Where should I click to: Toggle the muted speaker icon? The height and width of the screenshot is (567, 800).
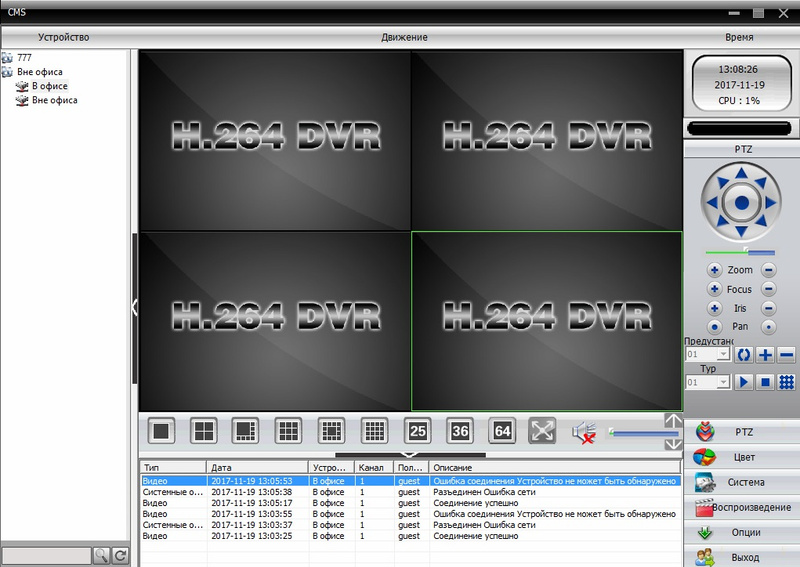pyautogui.click(x=584, y=432)
